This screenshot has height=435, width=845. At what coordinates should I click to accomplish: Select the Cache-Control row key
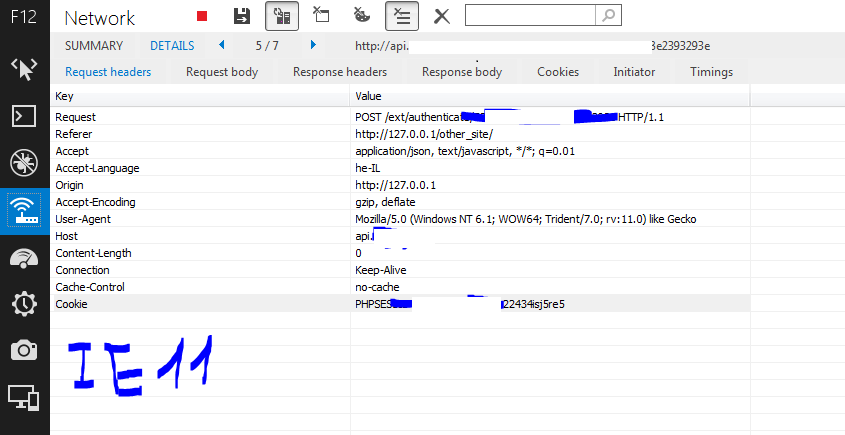point(90,287)
